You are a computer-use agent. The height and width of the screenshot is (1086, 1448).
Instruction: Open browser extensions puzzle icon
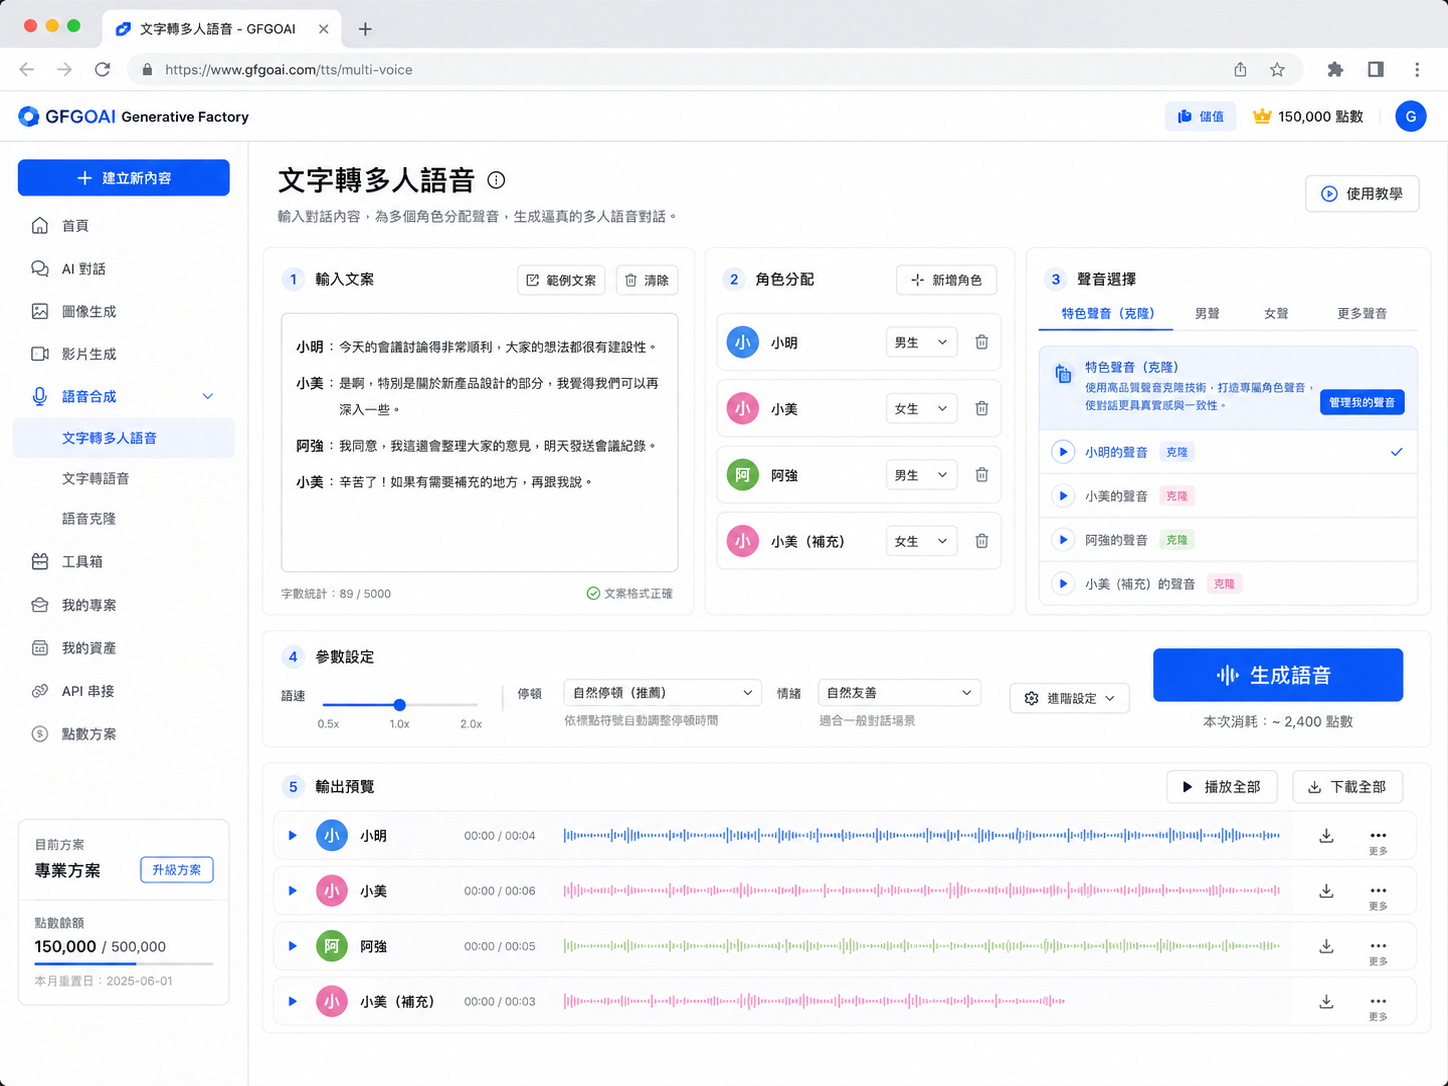(x=1335, y=69)
